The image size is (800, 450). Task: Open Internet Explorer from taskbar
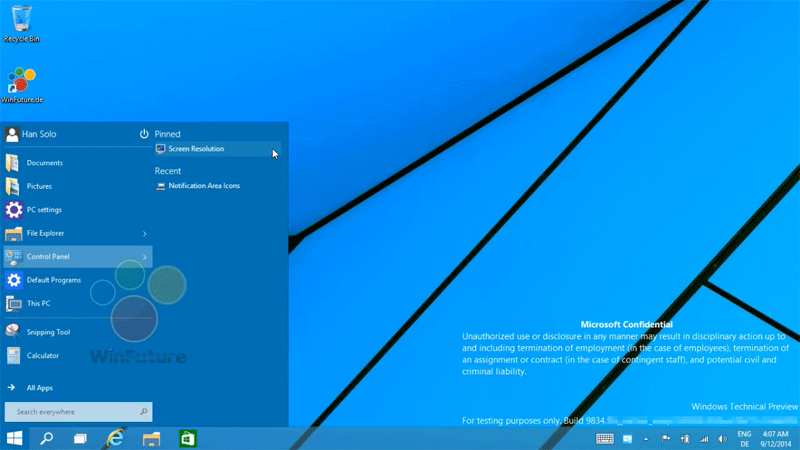pos(115,438)
